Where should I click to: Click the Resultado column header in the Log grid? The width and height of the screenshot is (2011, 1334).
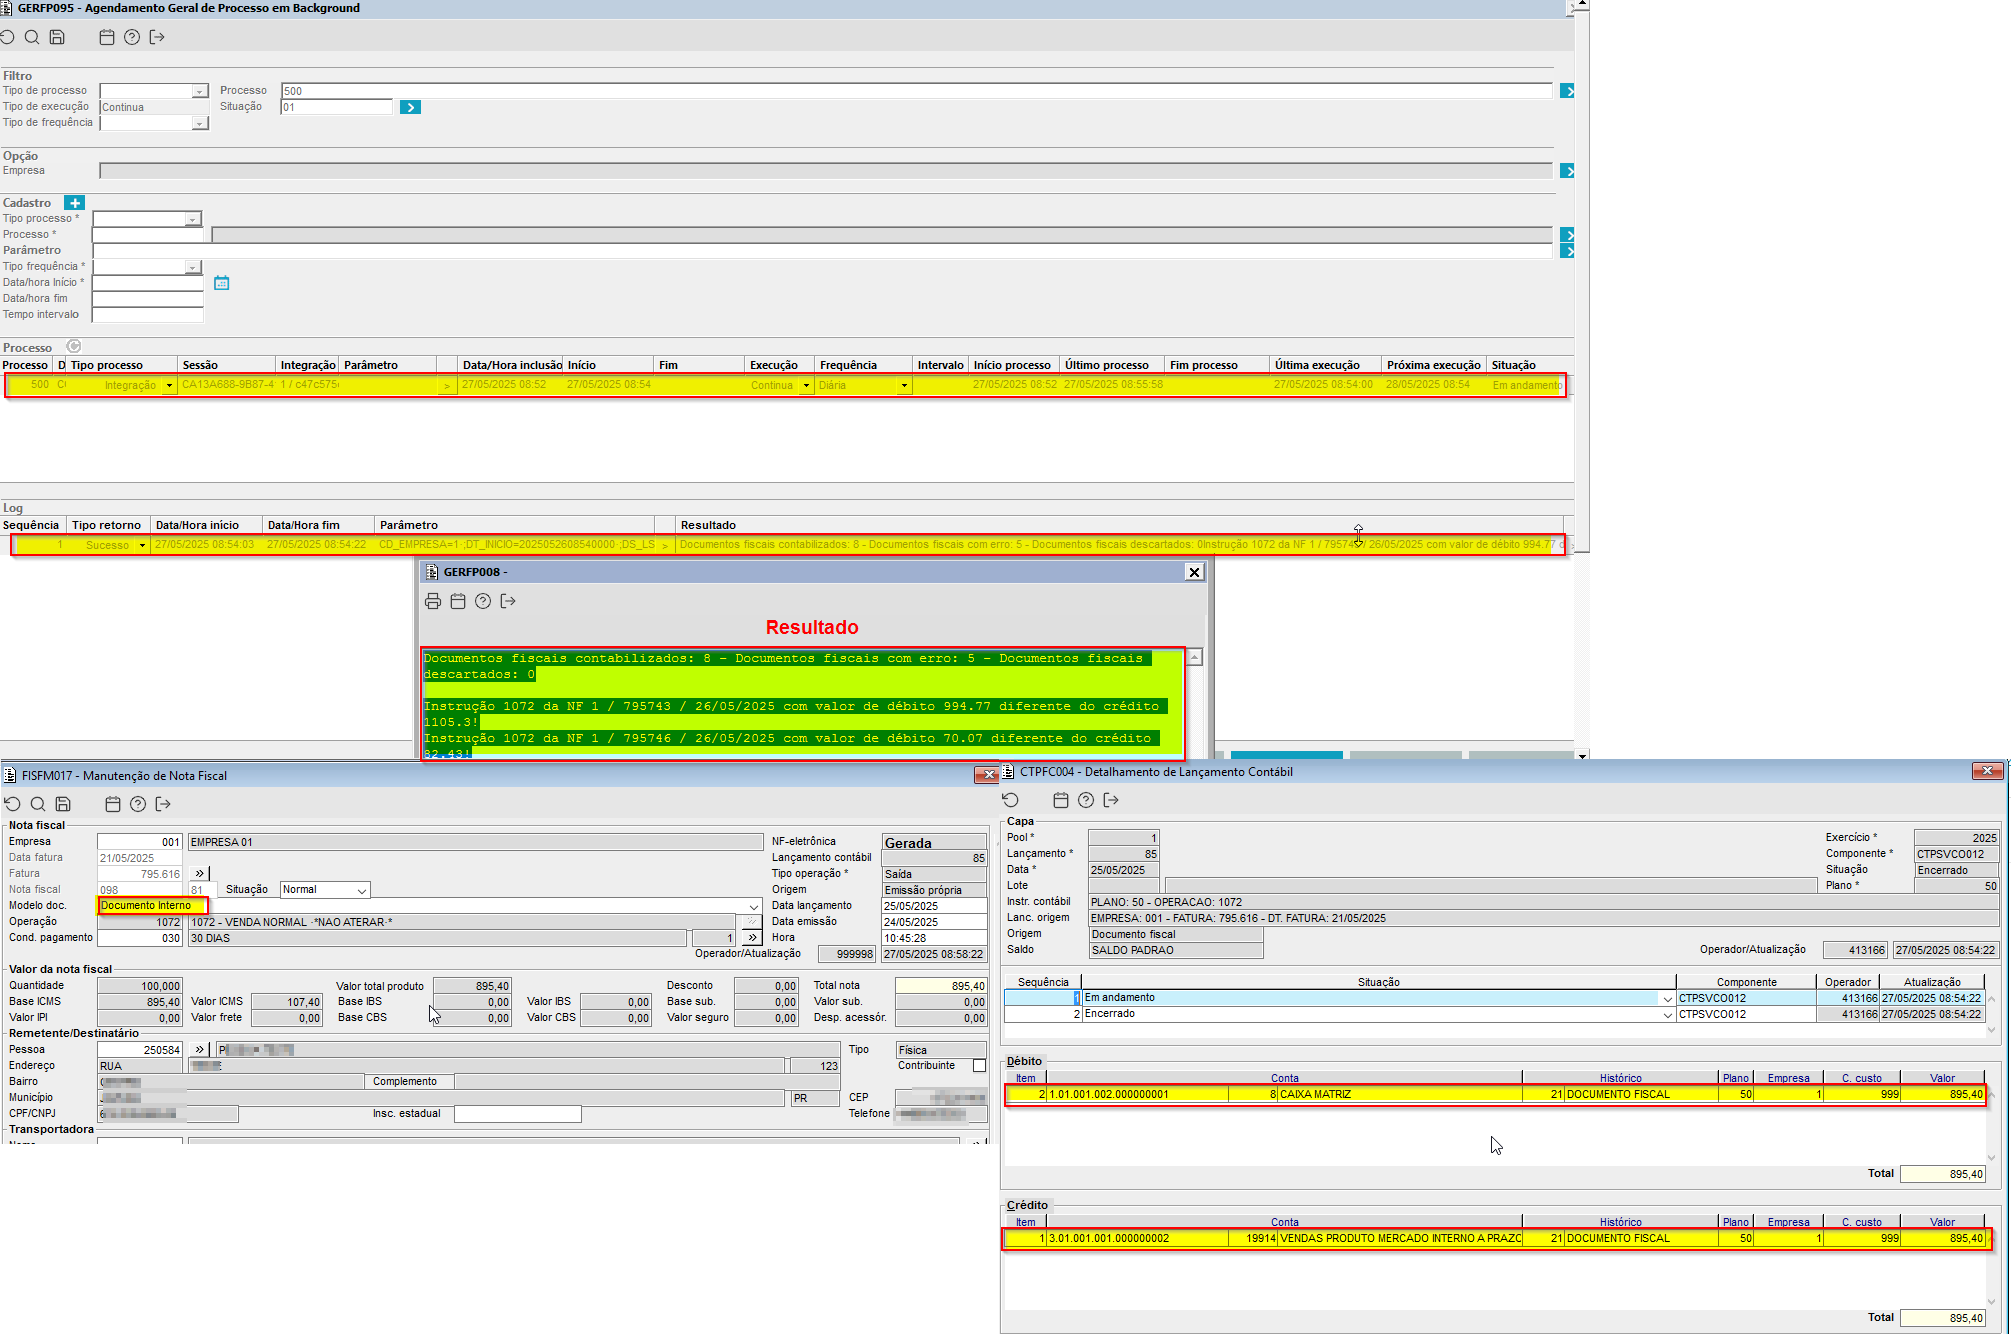pyautogui.click(x=708, y=525)
